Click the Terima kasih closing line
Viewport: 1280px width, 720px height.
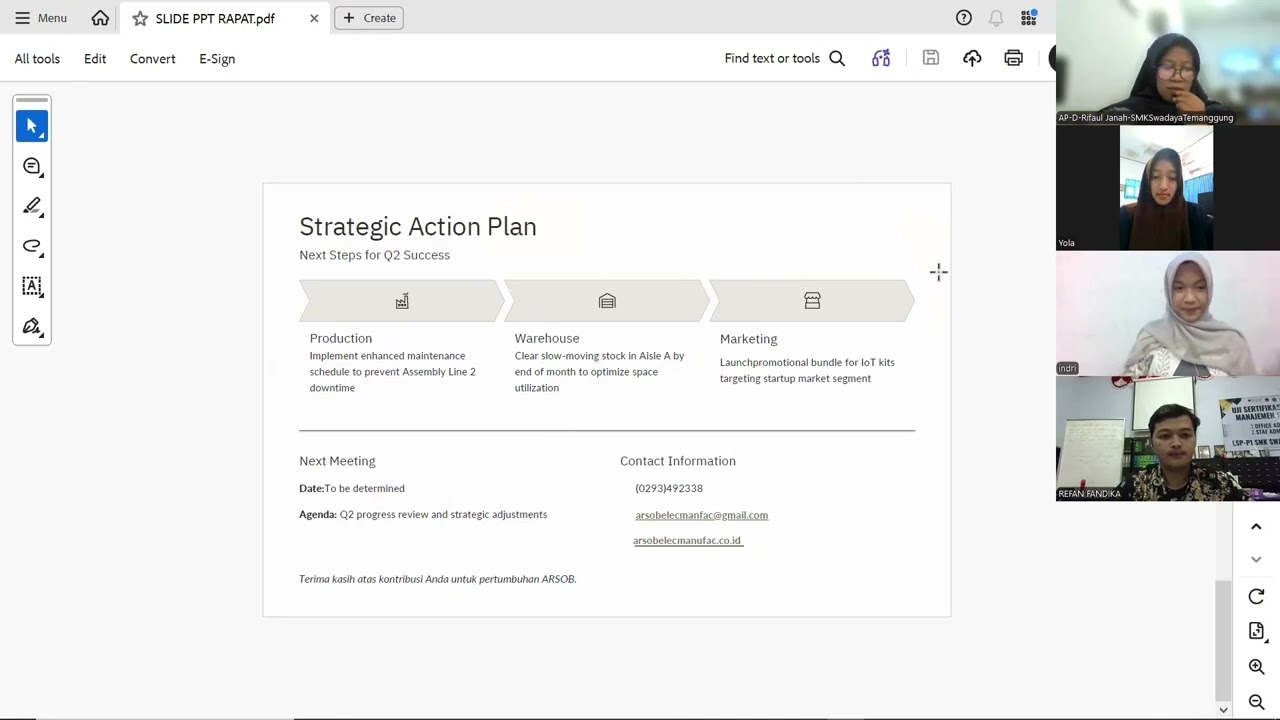pos(437,579)
